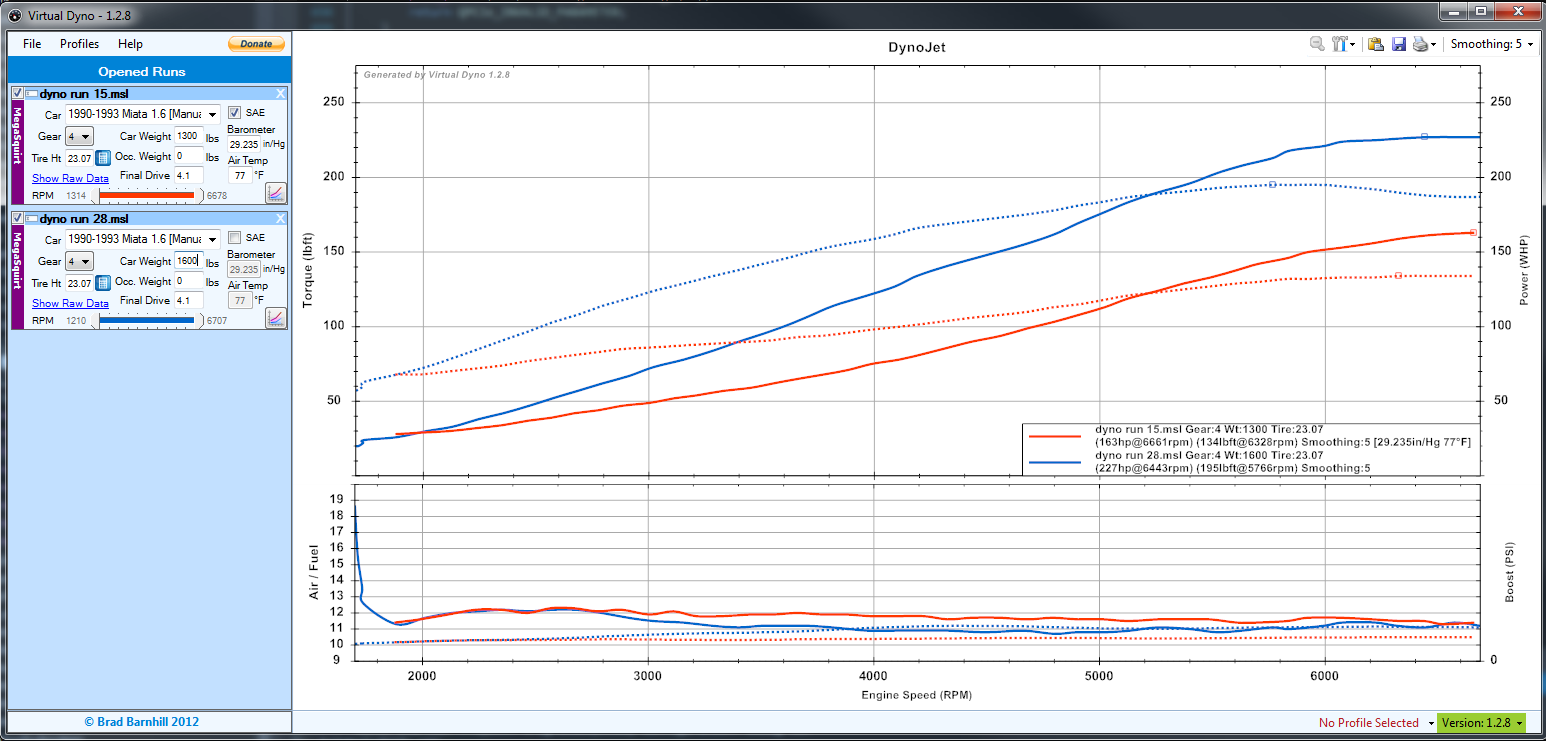Open tire height calculator for dyno run 15

tap(103, 158)
